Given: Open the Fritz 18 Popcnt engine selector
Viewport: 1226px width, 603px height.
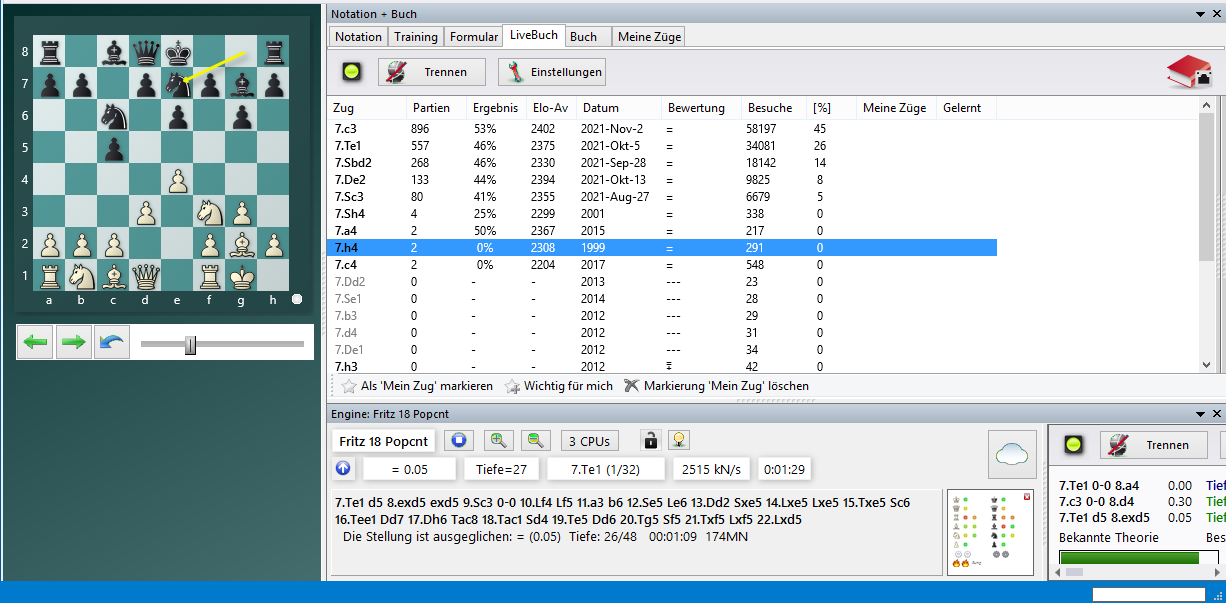Looking at the screenshot, I should pos(383,441).
